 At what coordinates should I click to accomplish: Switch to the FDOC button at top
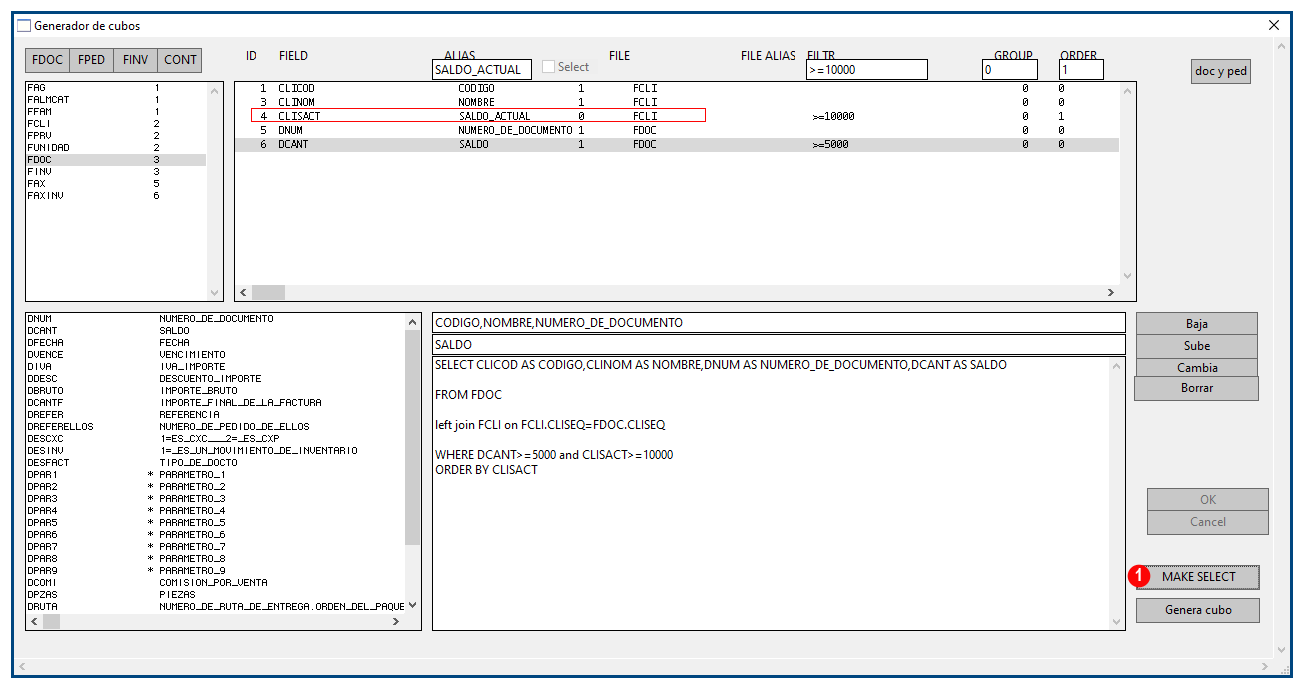click(48, 60)
